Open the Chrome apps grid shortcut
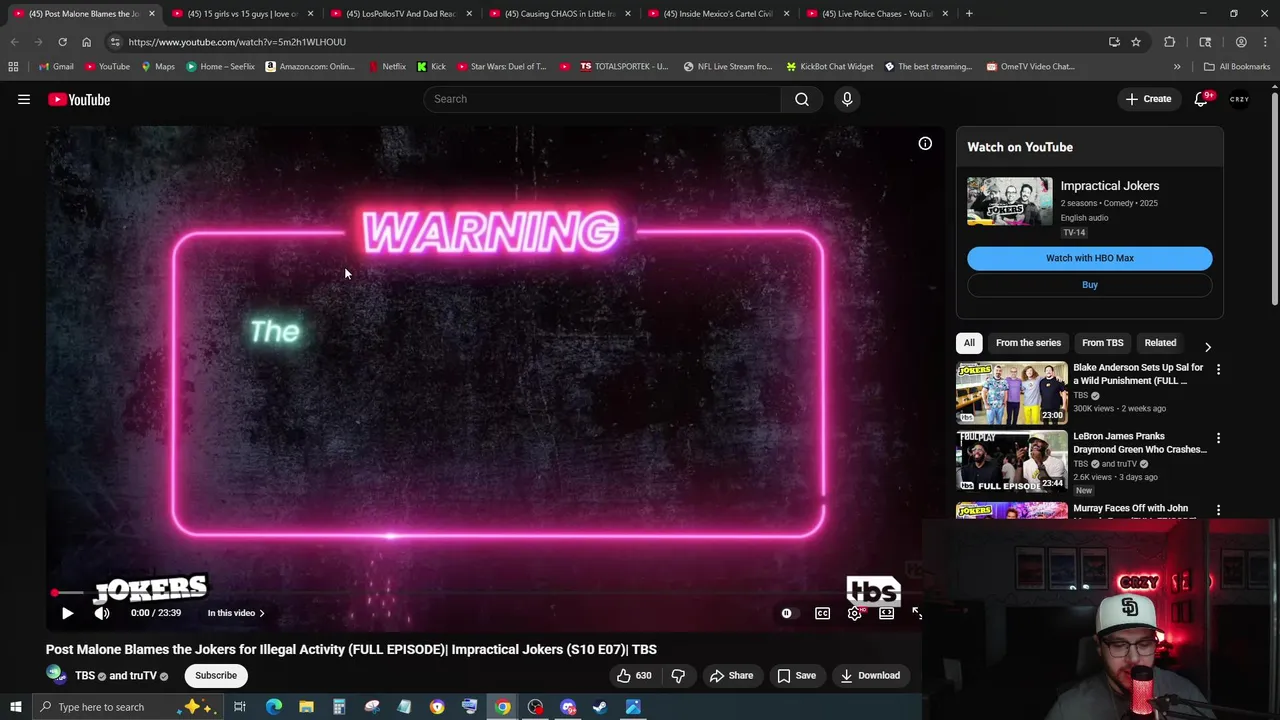Viewport: 1280px width, 720px height. (x=13, y=67)
